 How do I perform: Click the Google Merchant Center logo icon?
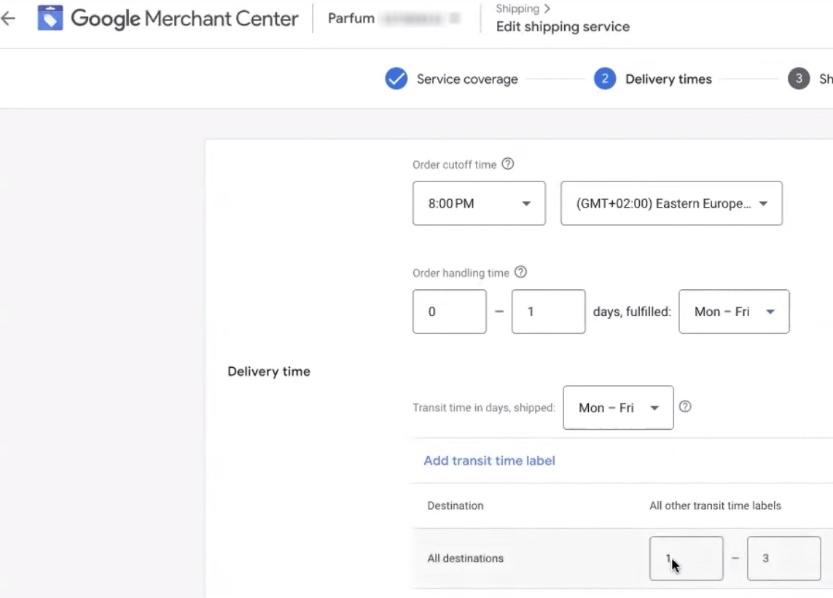tap(50, 18)
